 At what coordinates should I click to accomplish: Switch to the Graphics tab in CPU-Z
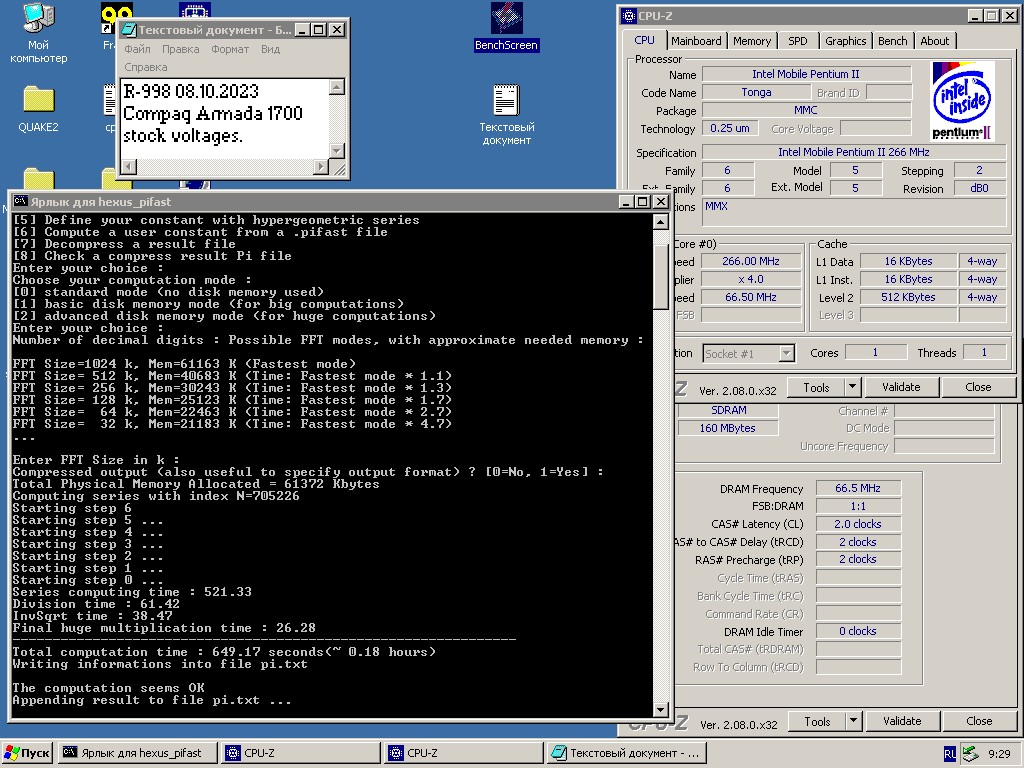point(845,41)
